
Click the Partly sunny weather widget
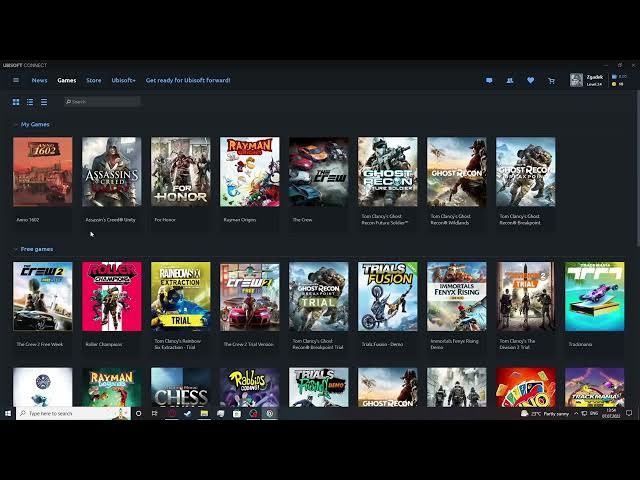pos(545,413)
